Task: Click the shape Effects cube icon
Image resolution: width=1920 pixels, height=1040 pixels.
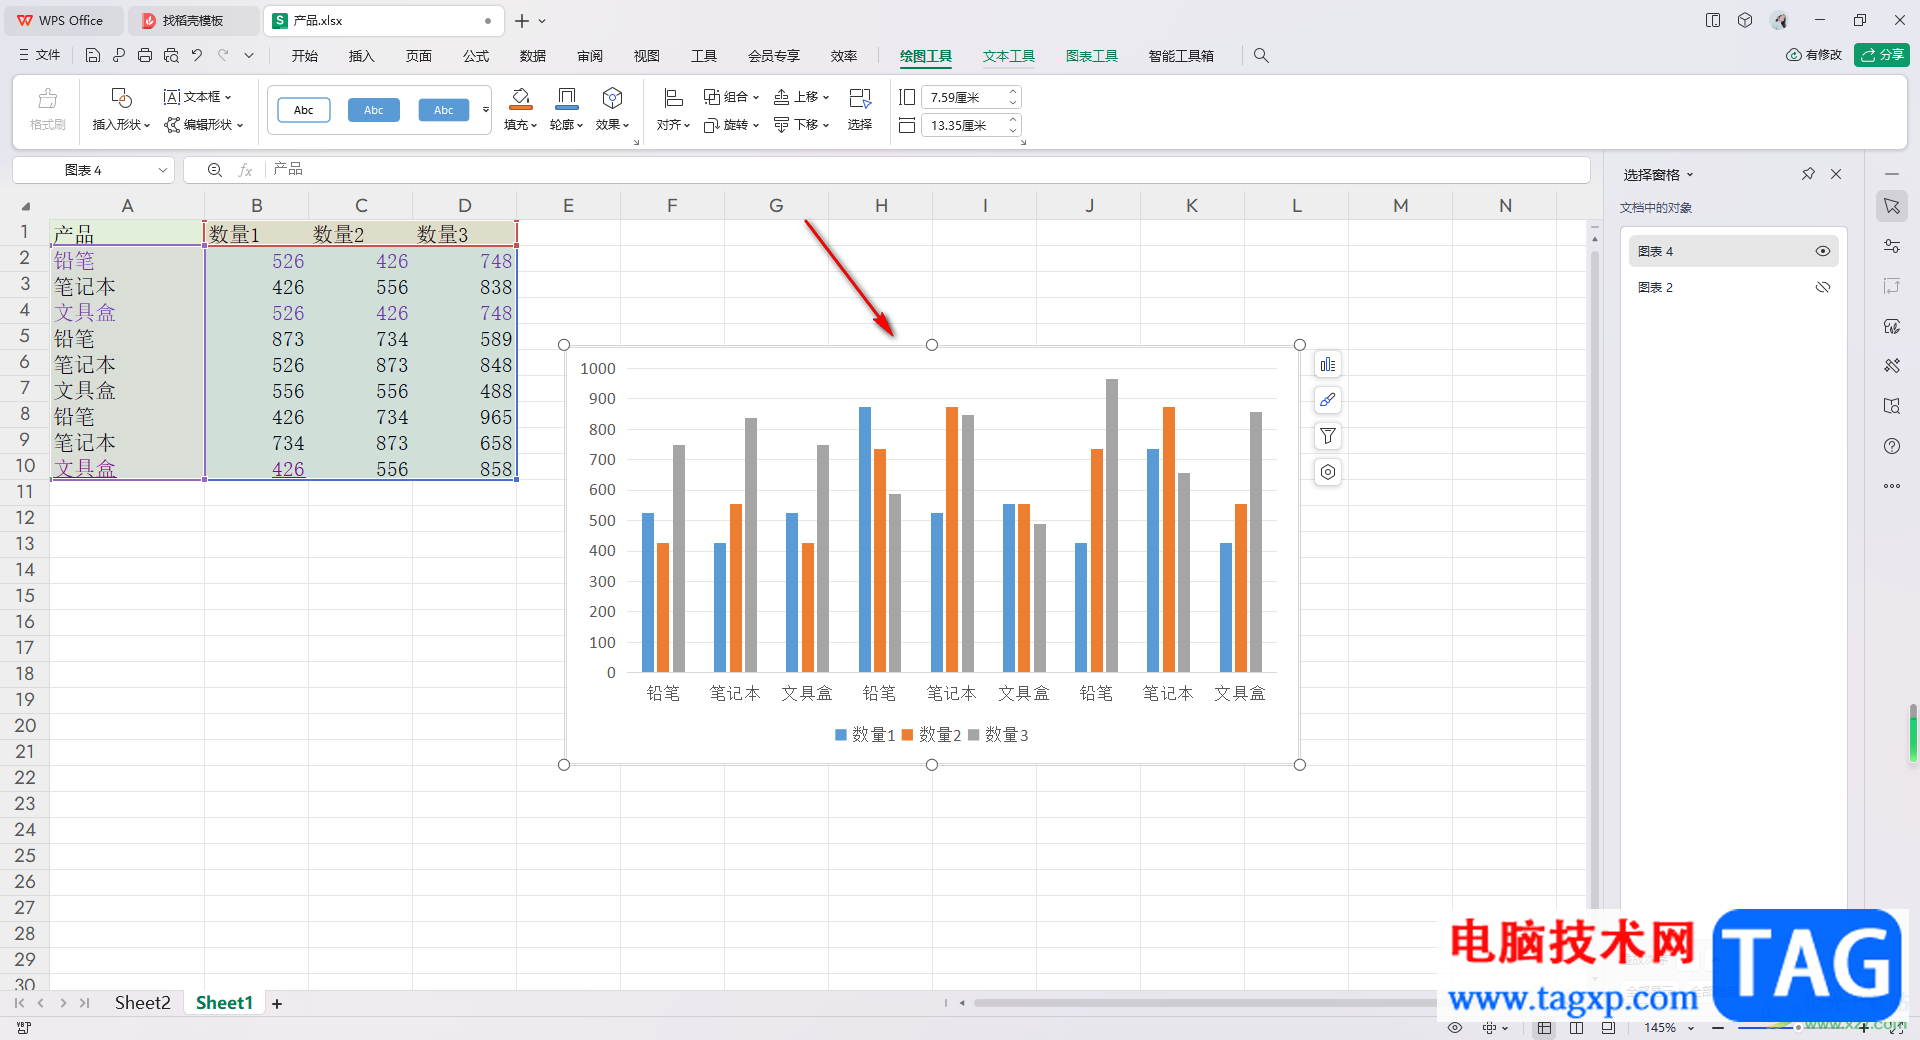Action: pos(612,98)
